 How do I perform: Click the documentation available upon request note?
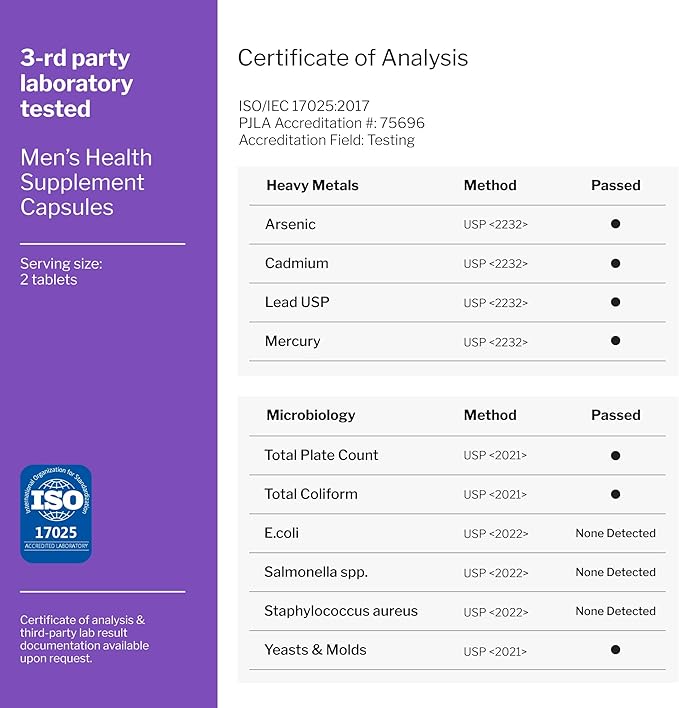85,639
